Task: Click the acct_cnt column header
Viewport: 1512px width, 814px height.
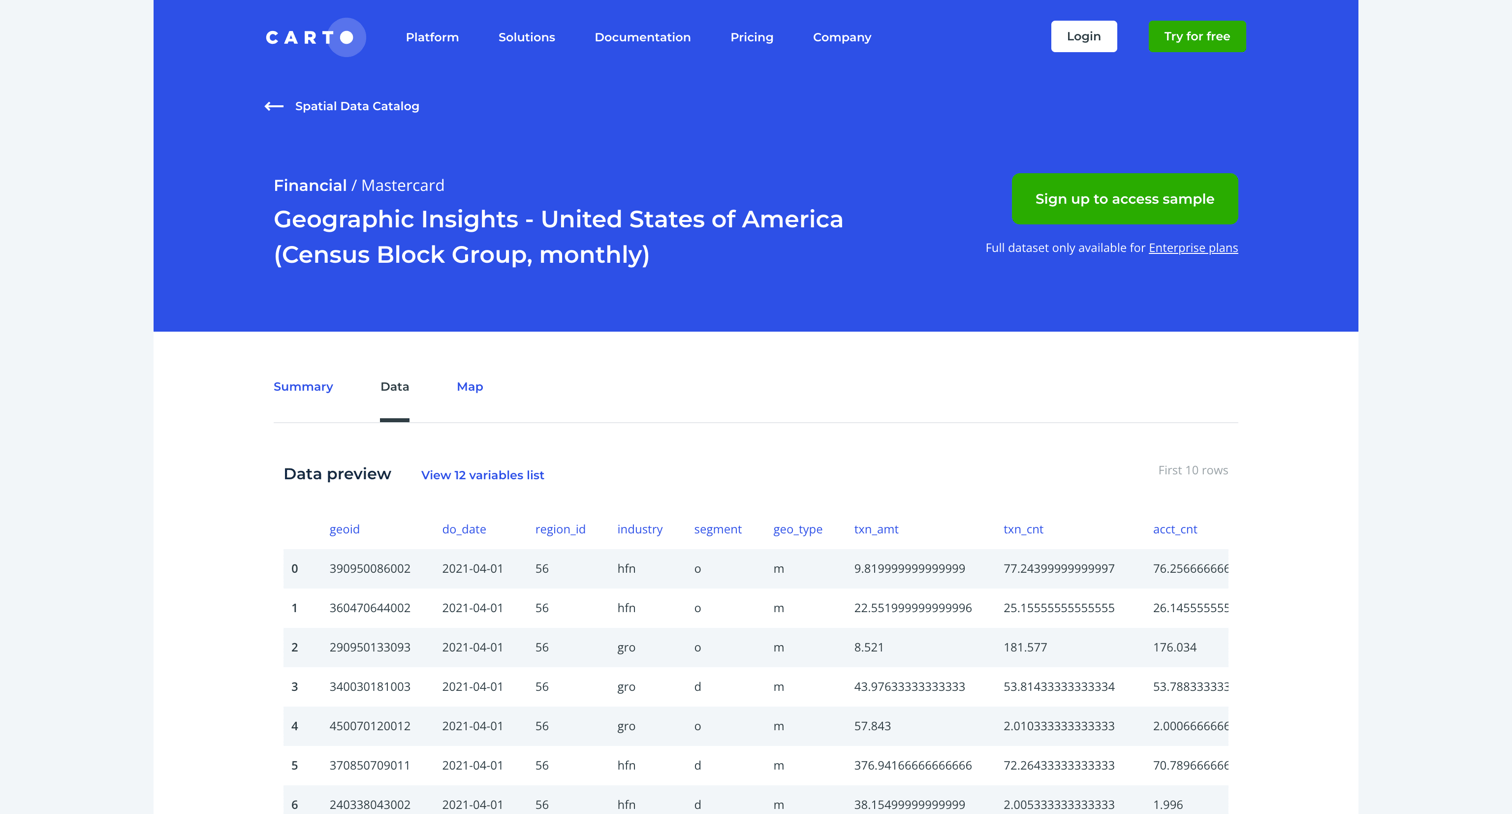Action: (x=1175, y=529)
